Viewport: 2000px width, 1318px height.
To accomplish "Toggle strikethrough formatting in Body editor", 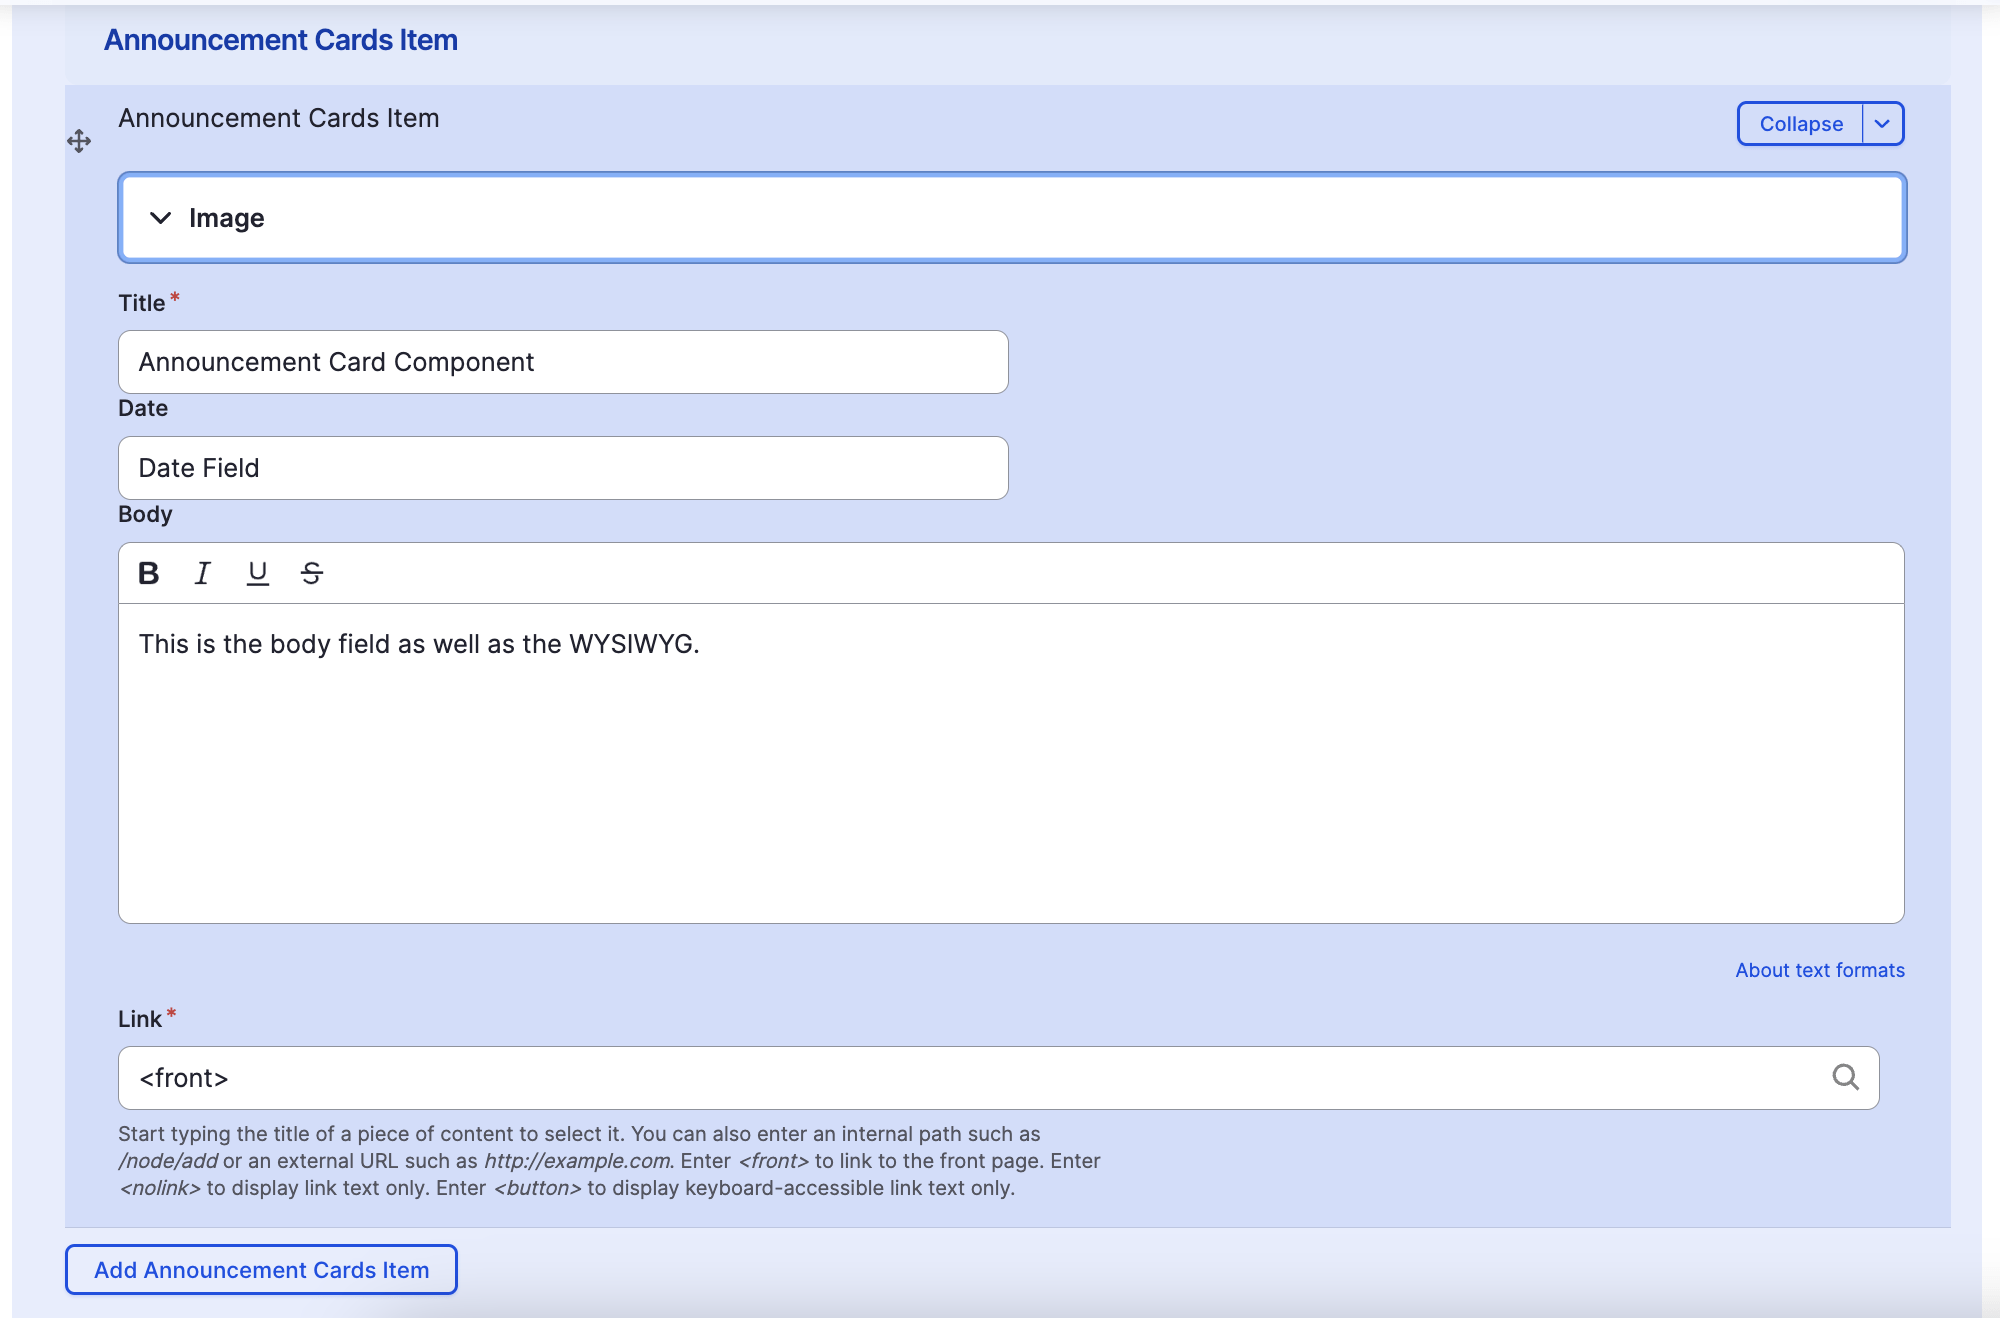I will [x=311, y=573].
